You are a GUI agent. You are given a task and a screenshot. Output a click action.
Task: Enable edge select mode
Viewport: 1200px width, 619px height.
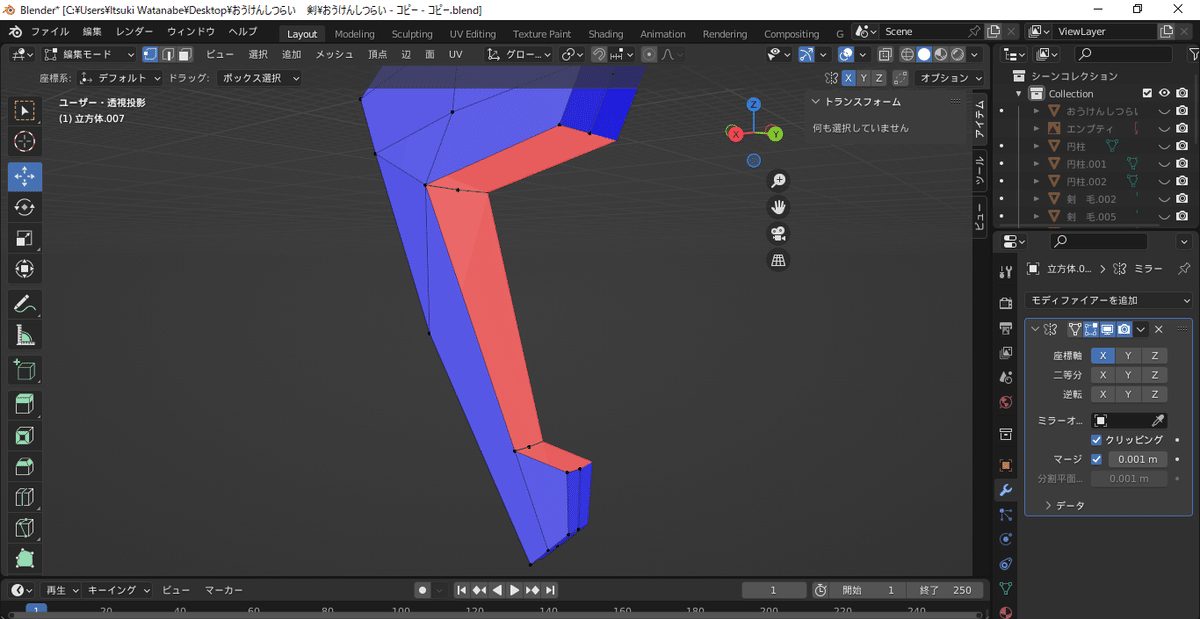[x=167, y=54]
